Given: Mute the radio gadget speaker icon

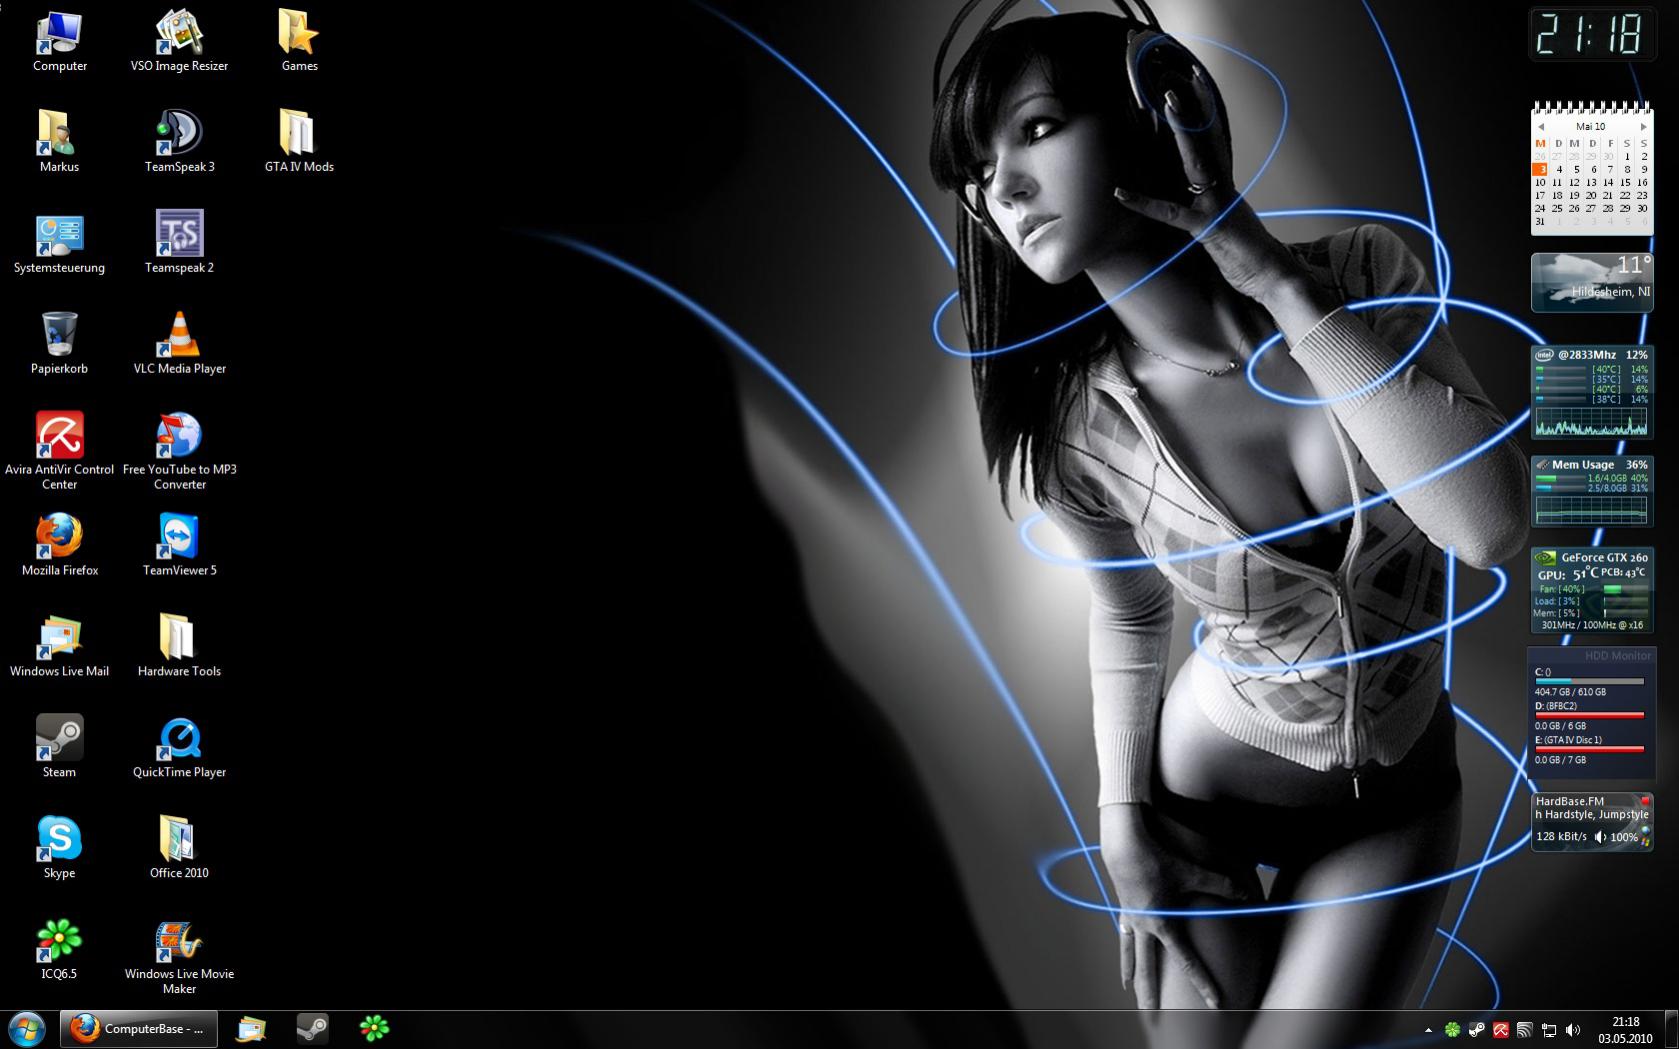Looking at the screenshot, I should click(x=1600, y=837).
